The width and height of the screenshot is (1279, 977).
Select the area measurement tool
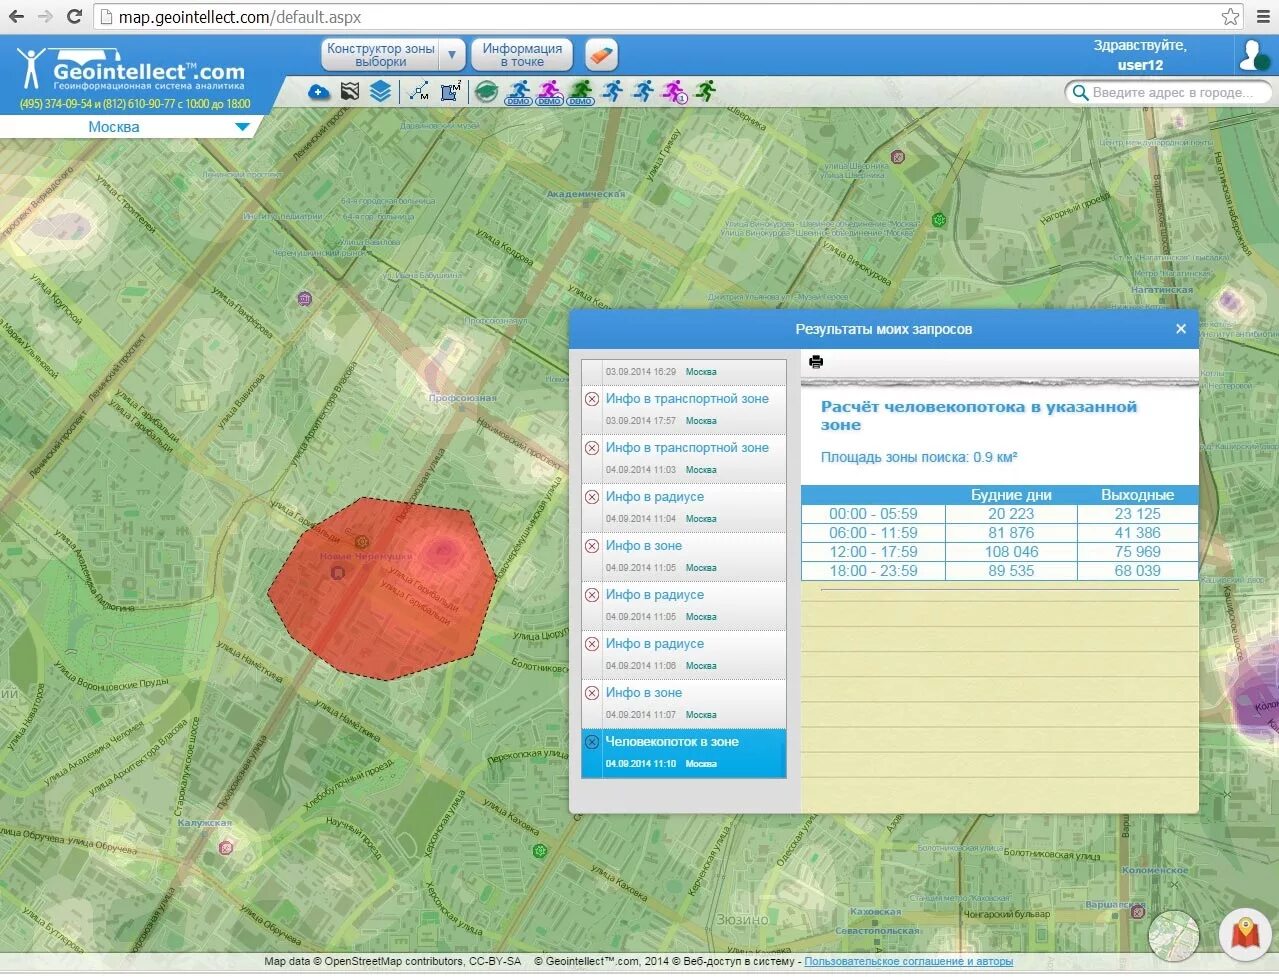pyautogui.click(x=451, y=92)
